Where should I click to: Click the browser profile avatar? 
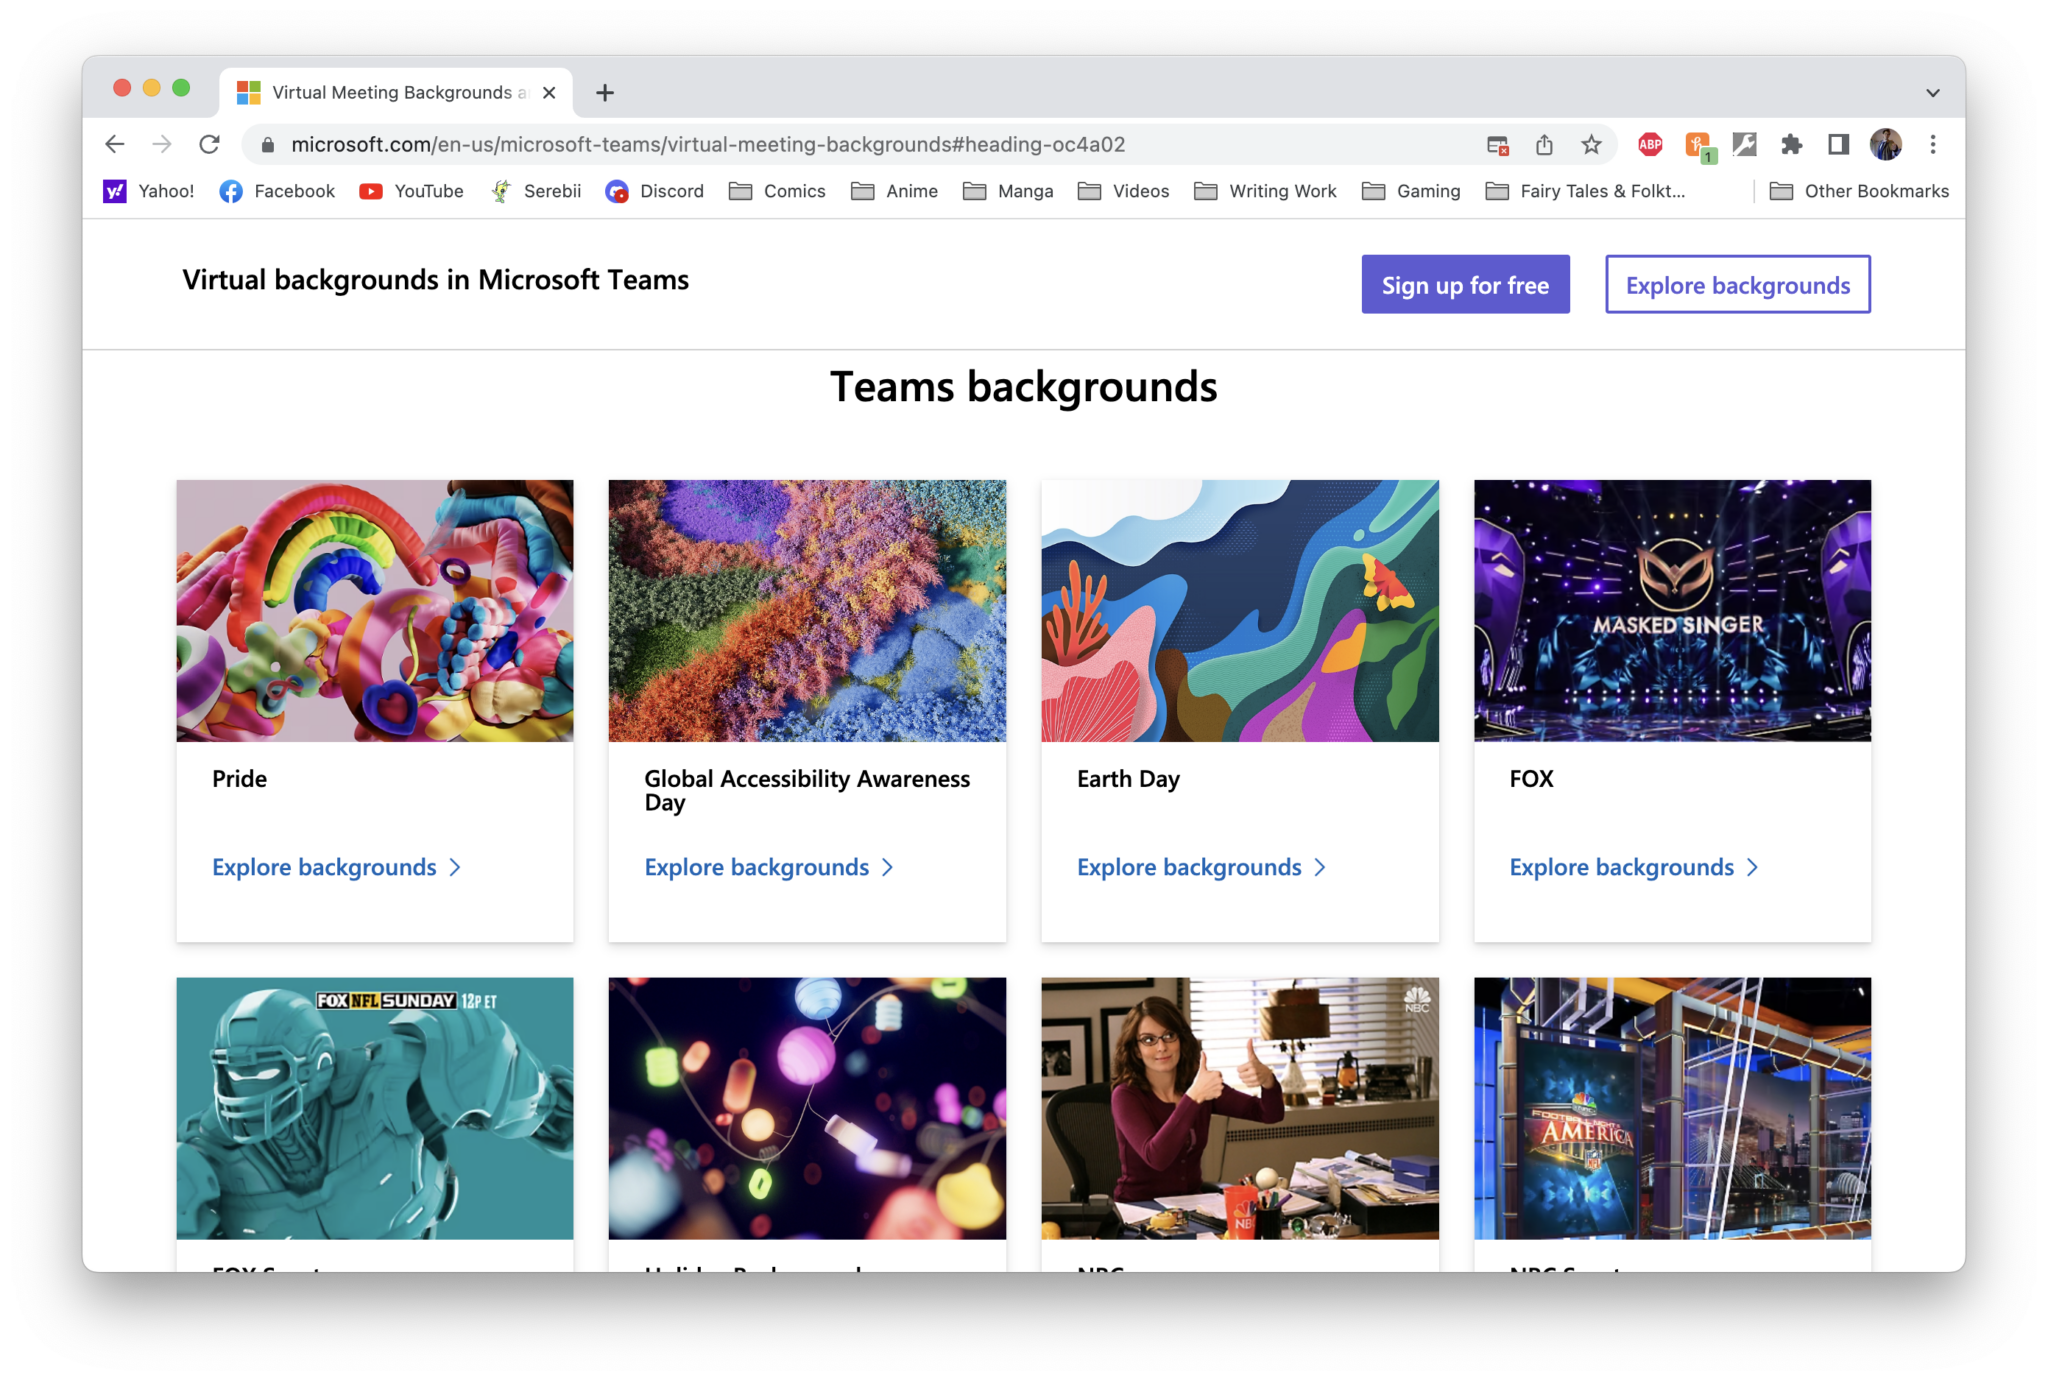(x=1885, y=144)
